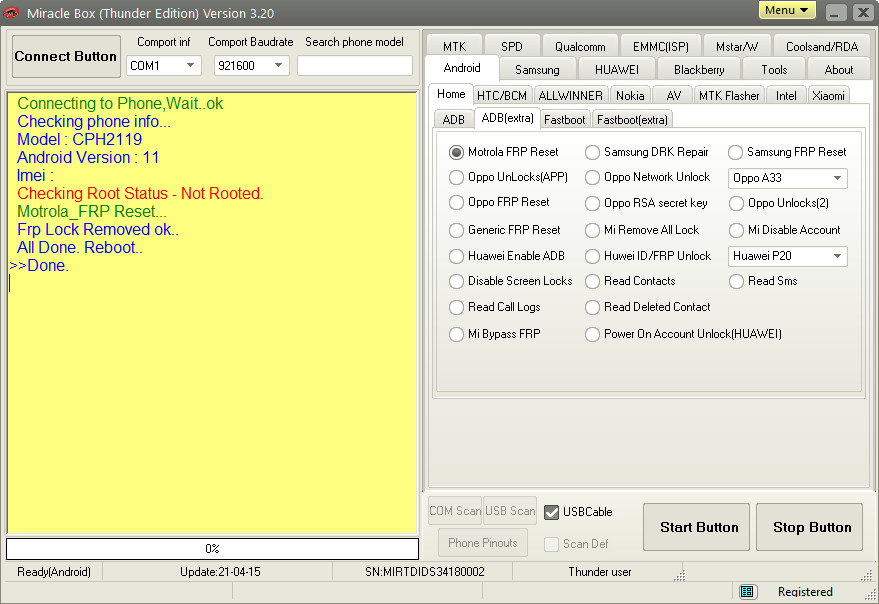Focus the Search phone model field
Screen dimensions: 879x604
355,66
